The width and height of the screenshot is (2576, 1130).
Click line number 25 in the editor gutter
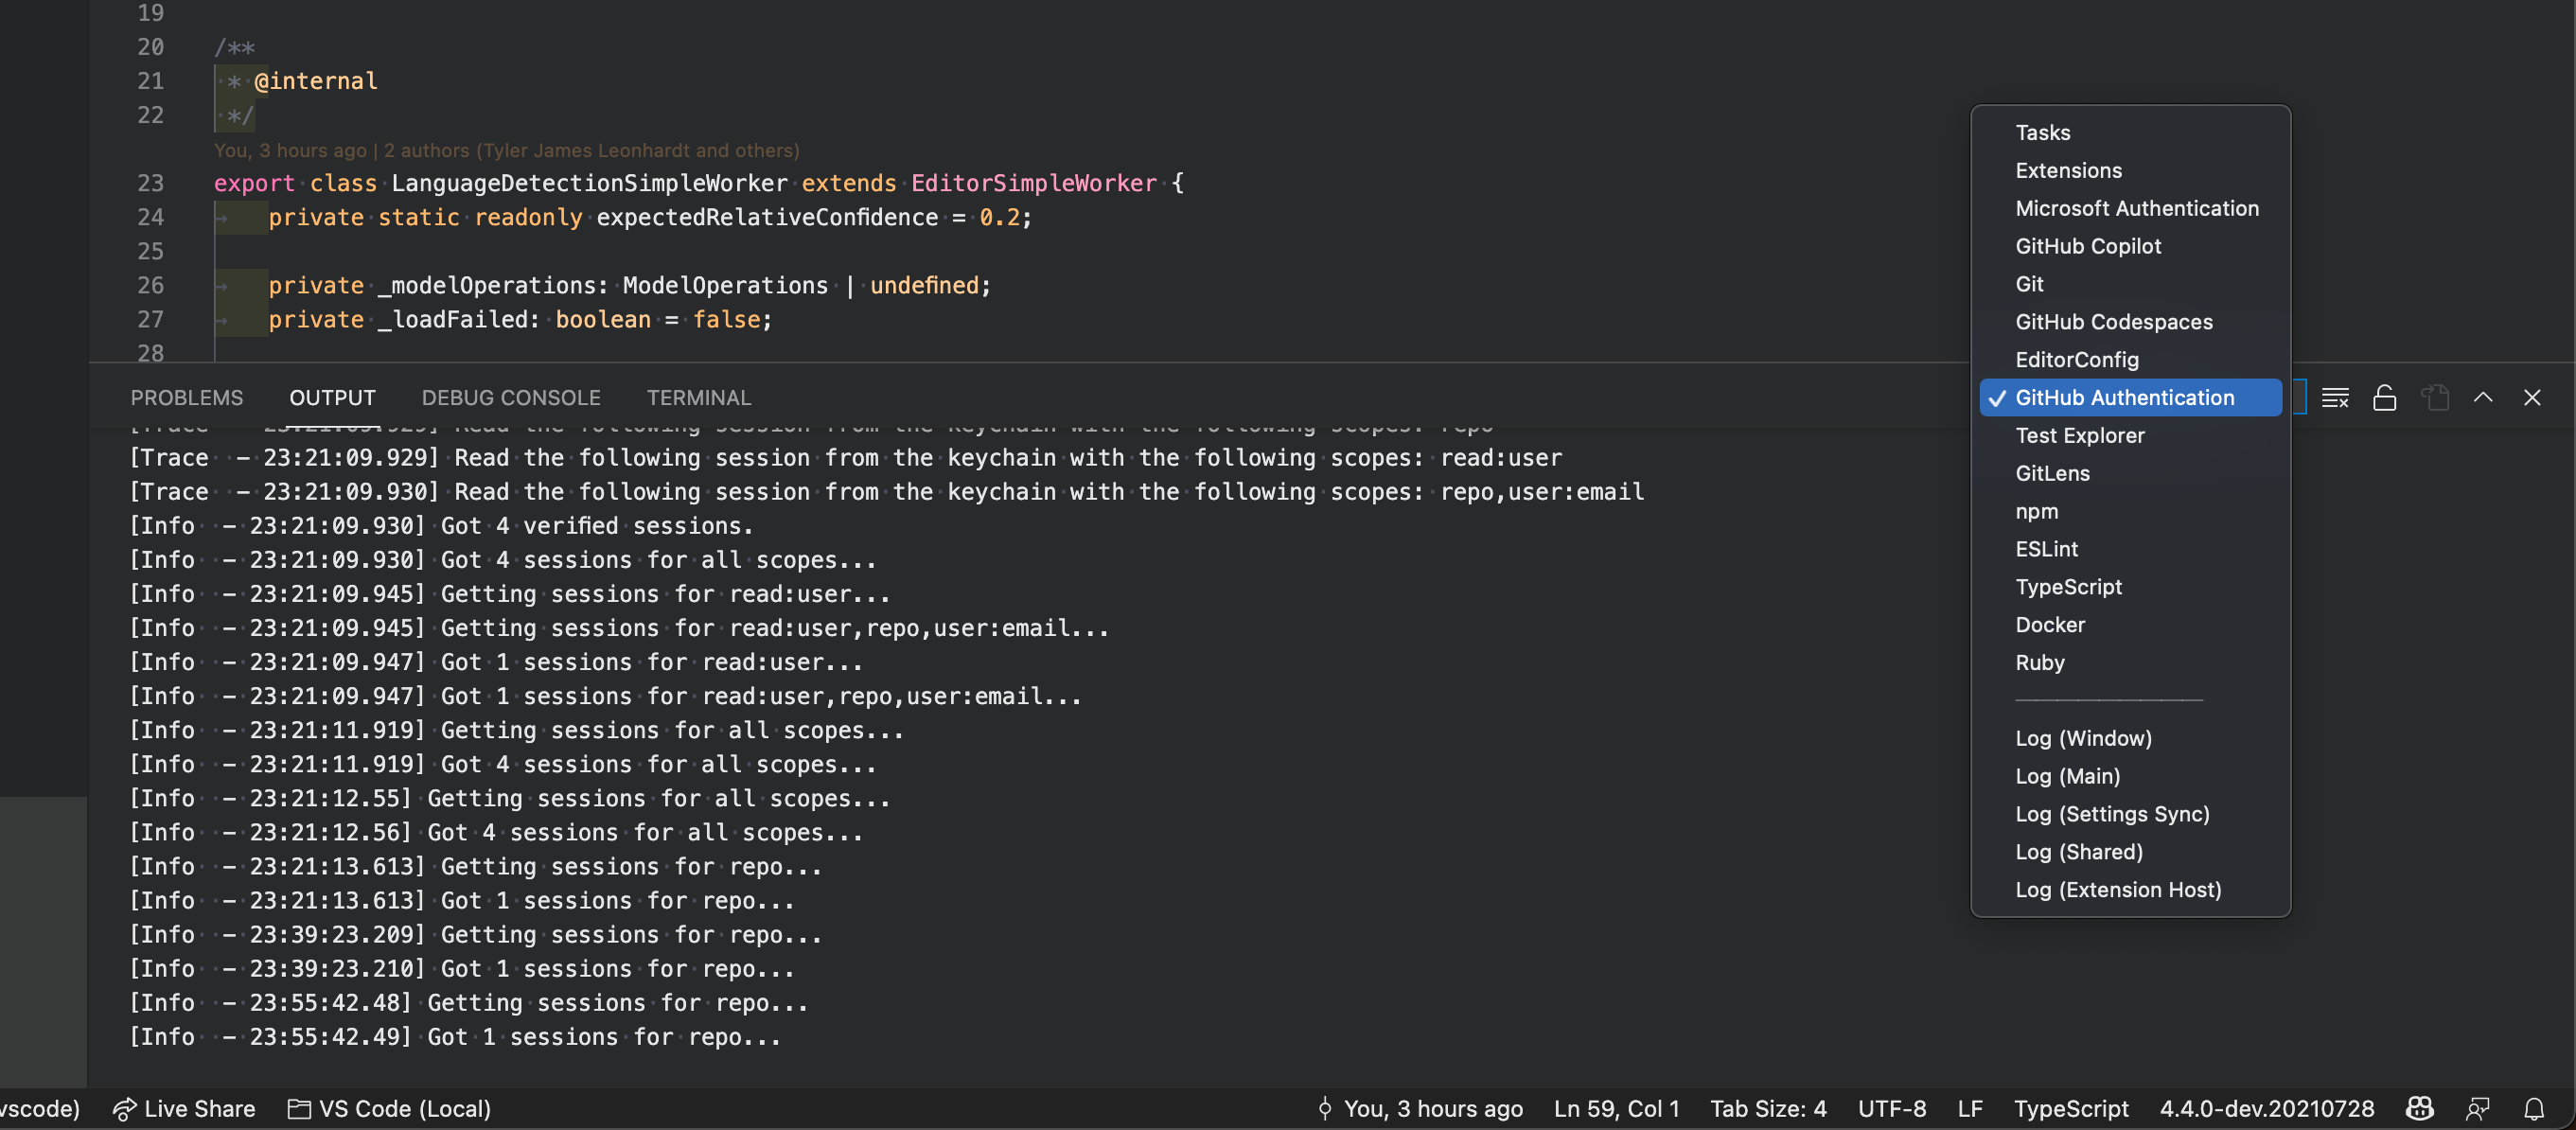151,251
